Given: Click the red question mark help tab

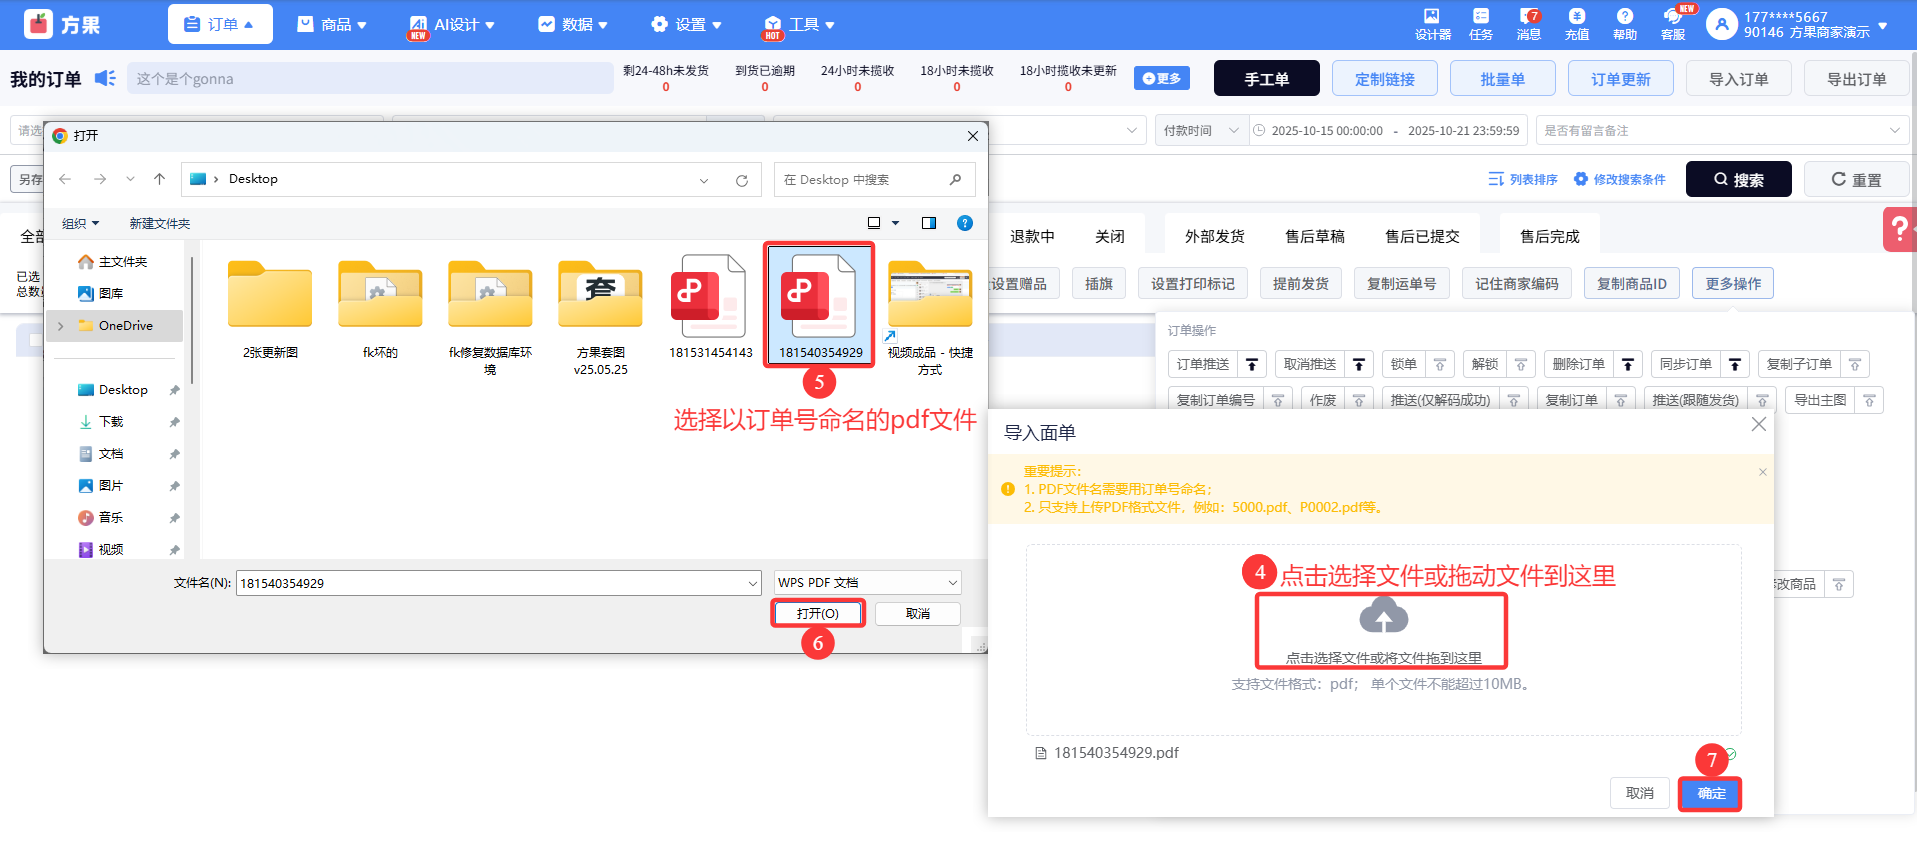Looking at the screenshot, I should pyautogui.click(x=1899, y=229).
